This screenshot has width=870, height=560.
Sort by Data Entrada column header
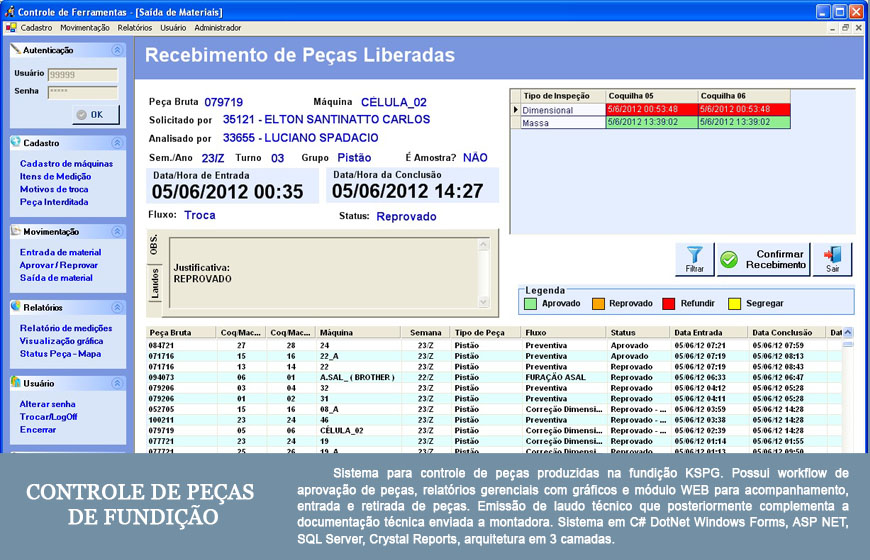pyautogui.click(x=709, y=332)
